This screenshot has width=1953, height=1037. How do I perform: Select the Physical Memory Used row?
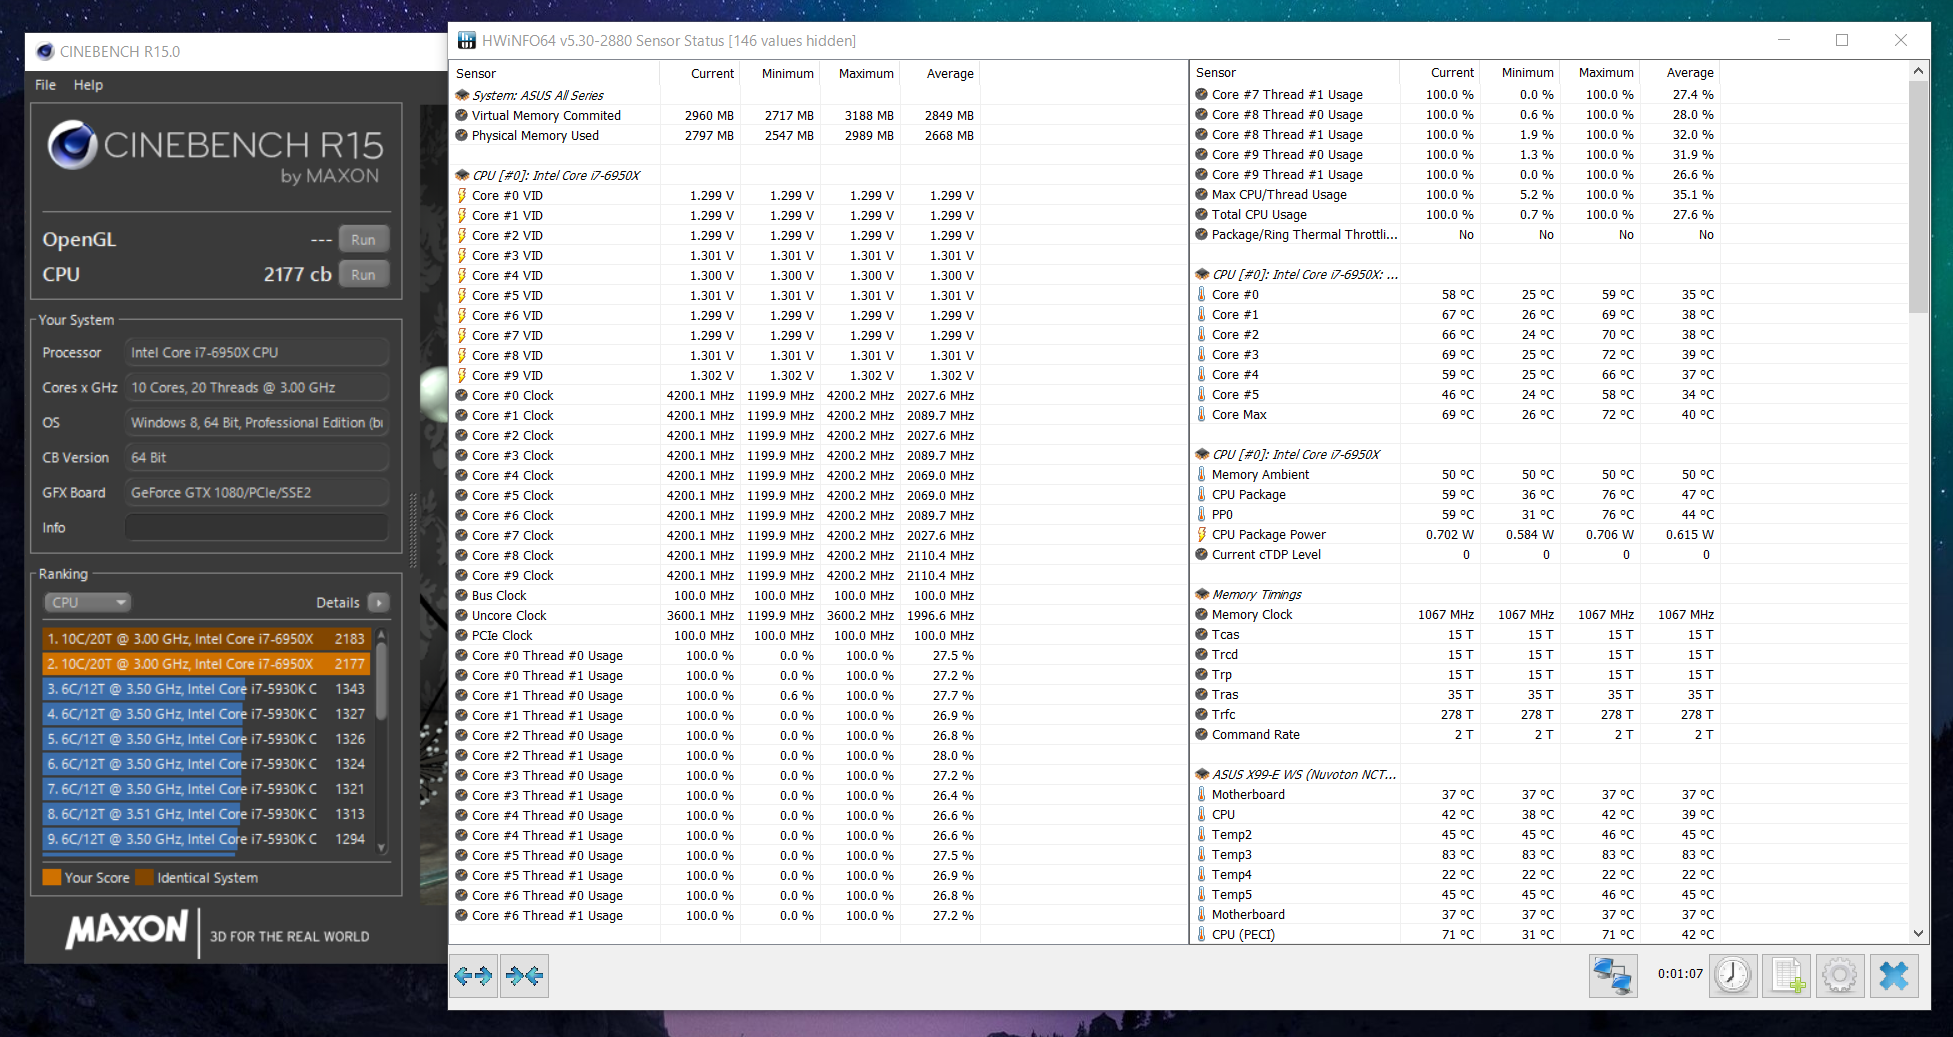point(715,136)
